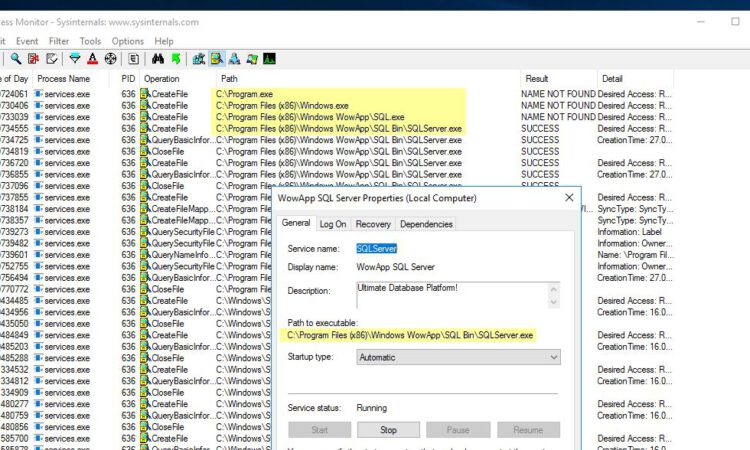Select Include Process From Window crosshair icon
Image resolution: width=750 pixels, height=450 pixels.
(x=110, y=59)
